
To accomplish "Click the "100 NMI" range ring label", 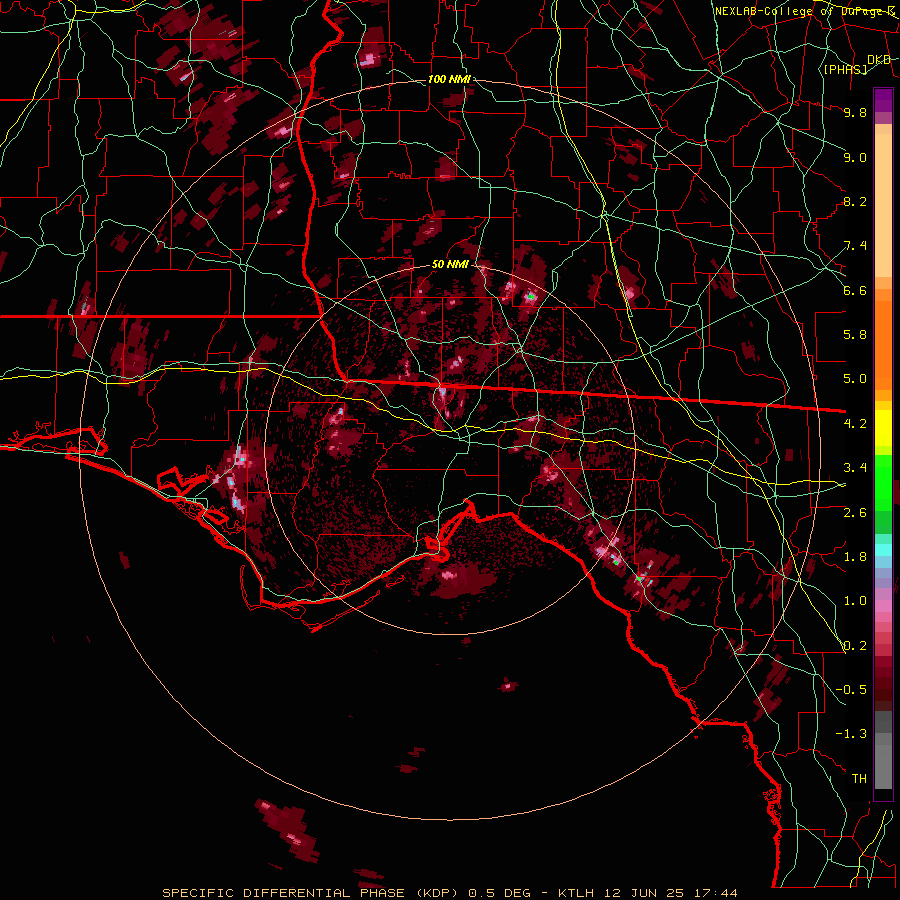I will tap(449, 79).
